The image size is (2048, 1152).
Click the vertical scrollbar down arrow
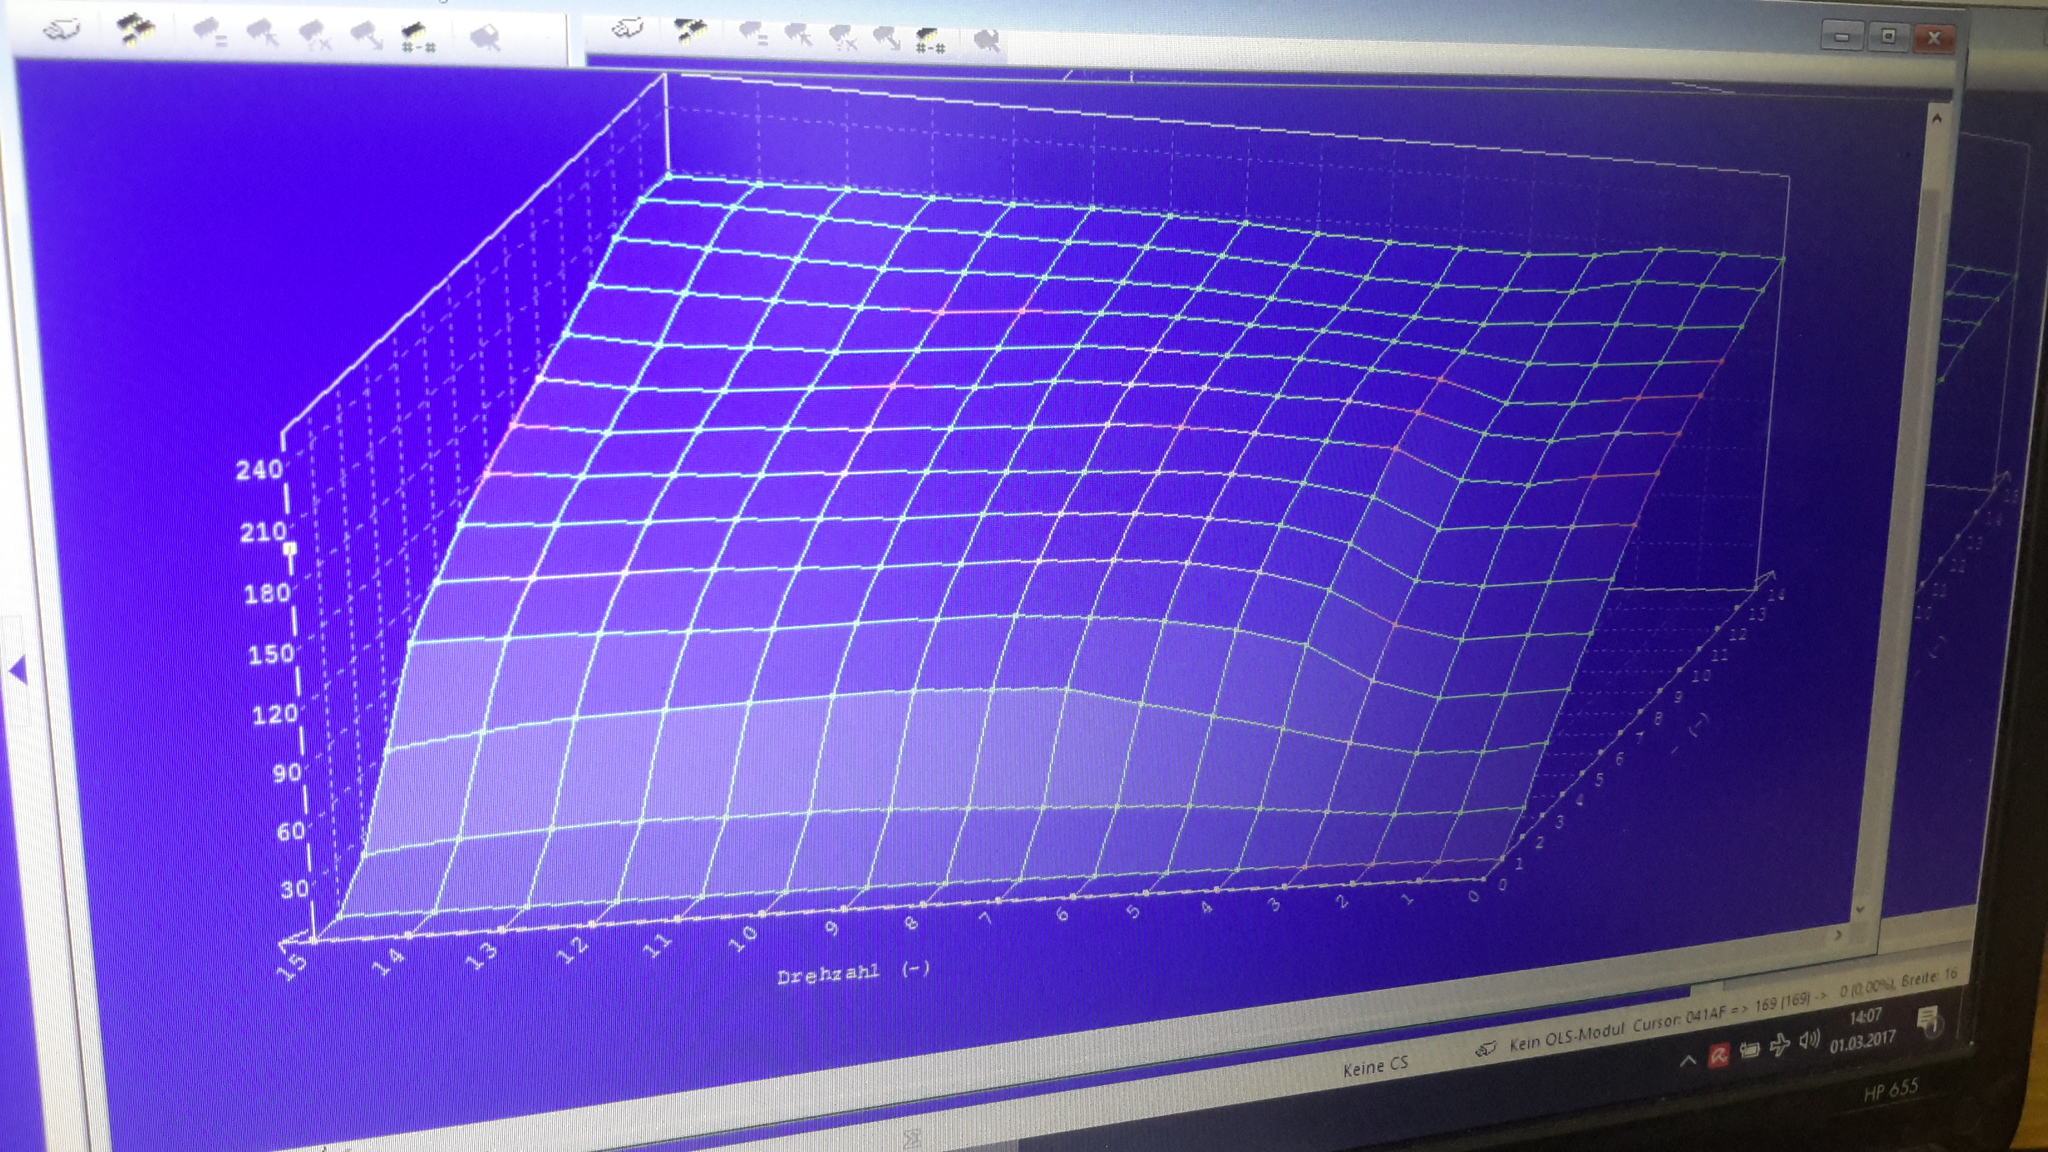pos(1860,909)
